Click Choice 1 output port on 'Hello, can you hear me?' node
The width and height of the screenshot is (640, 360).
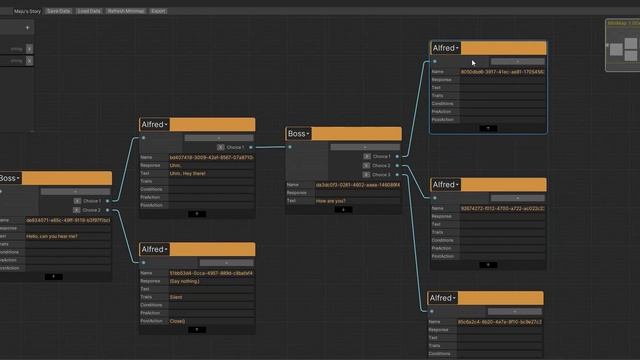107,201
